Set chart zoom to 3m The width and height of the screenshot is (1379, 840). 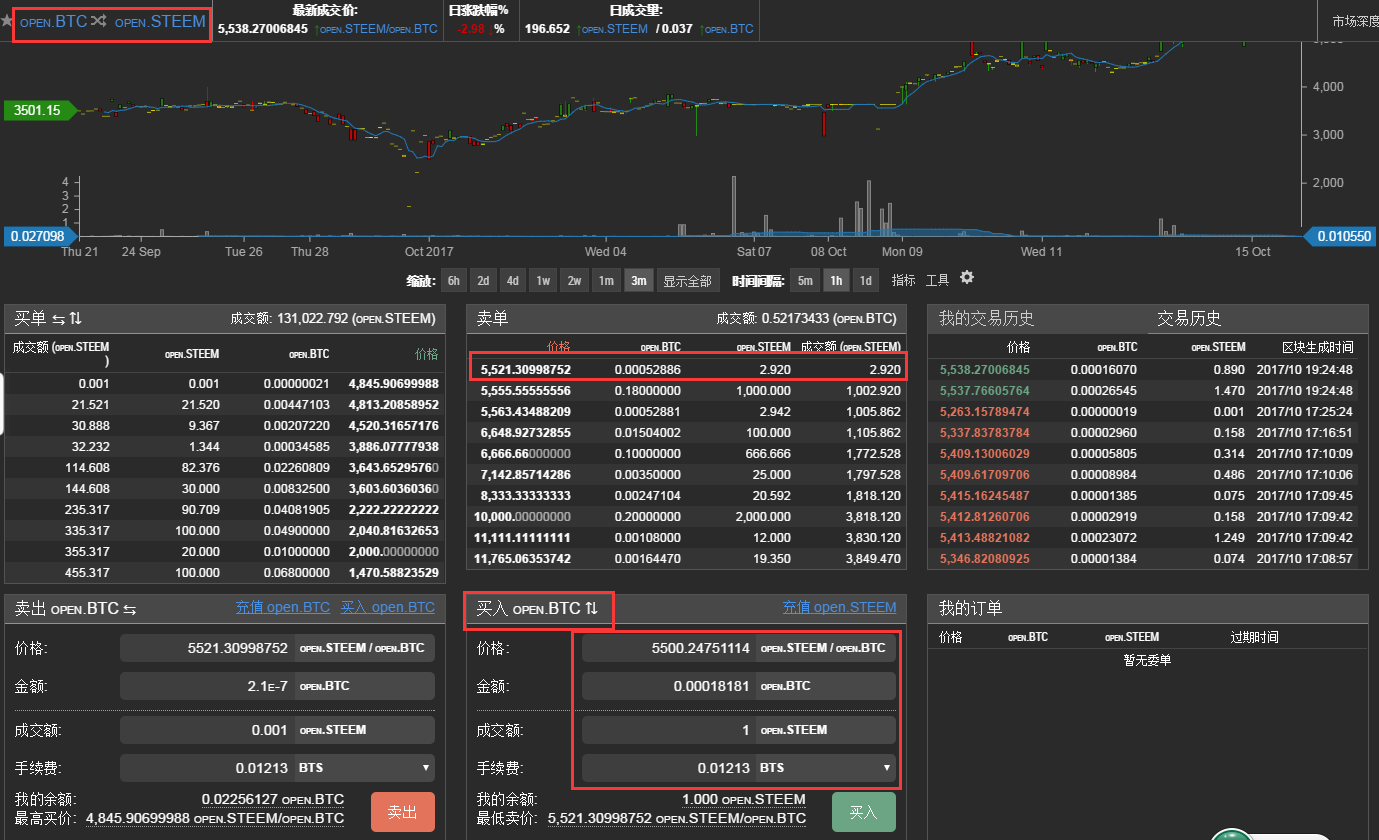[x=638, y=281]
